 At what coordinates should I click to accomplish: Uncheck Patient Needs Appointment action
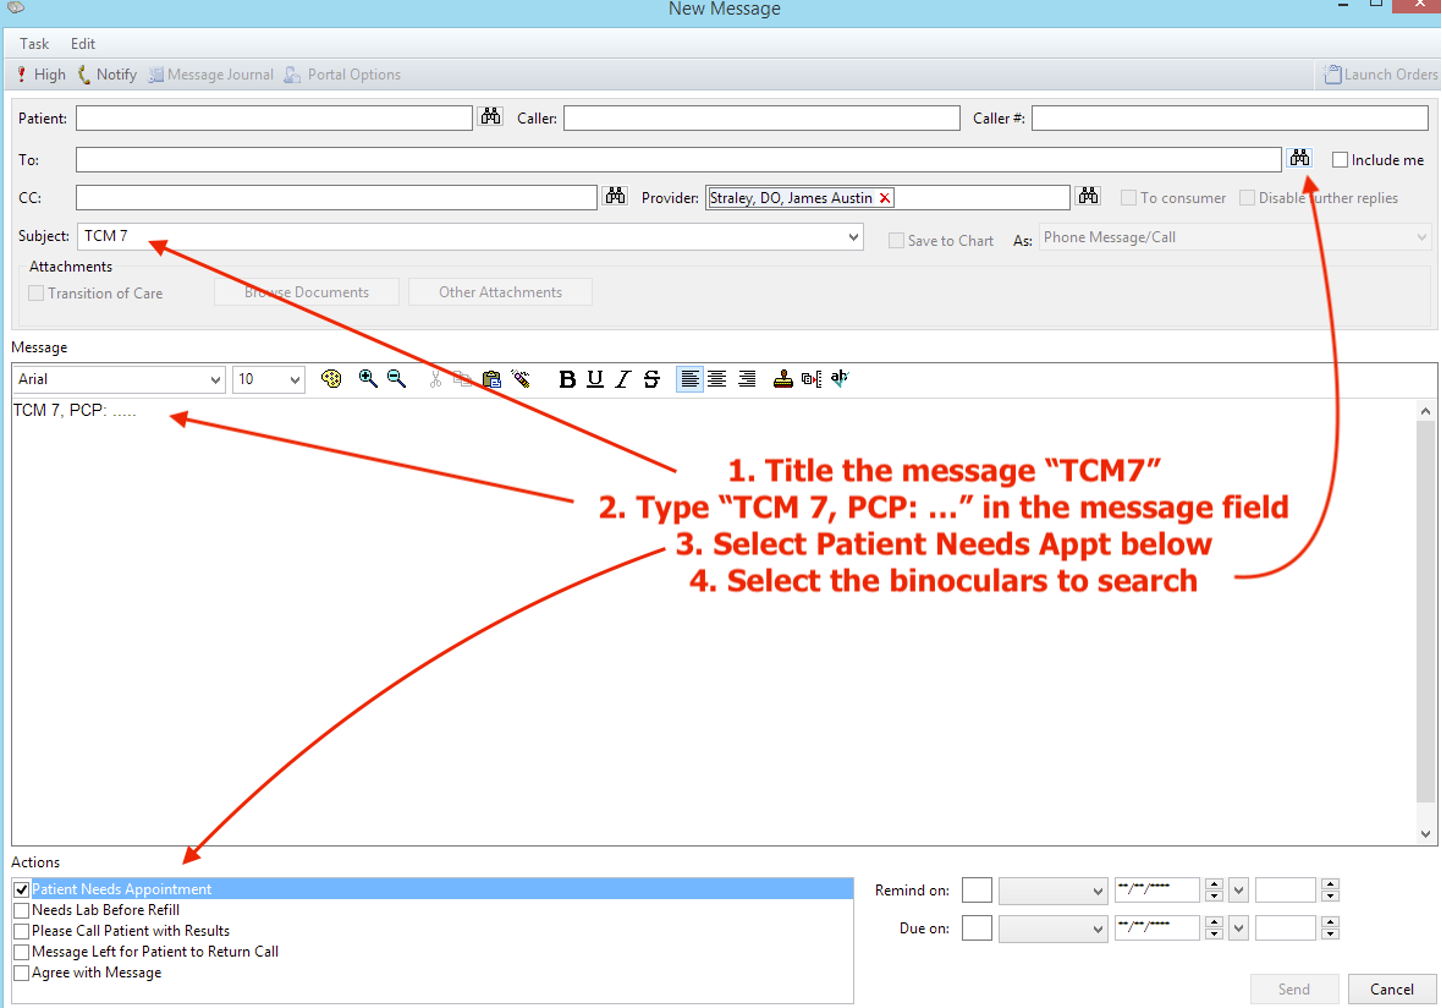[21, 889]
